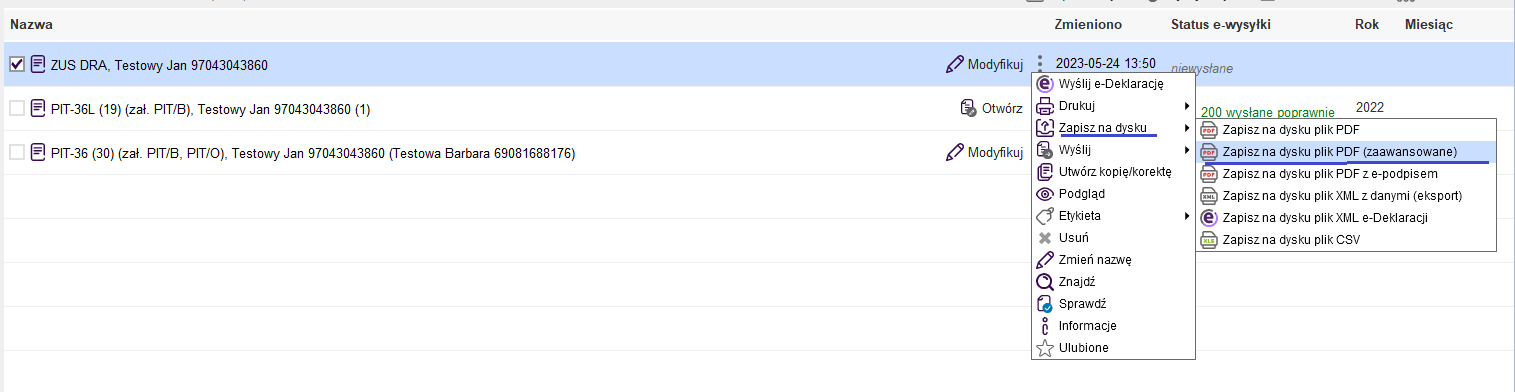Expand the Wyślij submenu arrow
This screenshot has height=392, width=1515.
coord(1187,150)
